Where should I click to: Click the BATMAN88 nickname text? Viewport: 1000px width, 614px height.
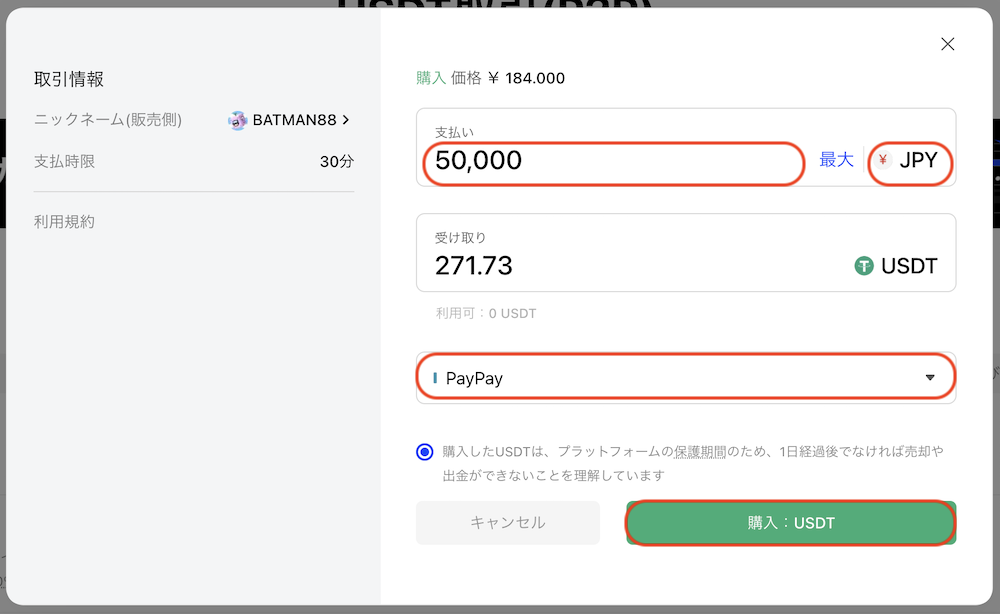pos(294,120)
